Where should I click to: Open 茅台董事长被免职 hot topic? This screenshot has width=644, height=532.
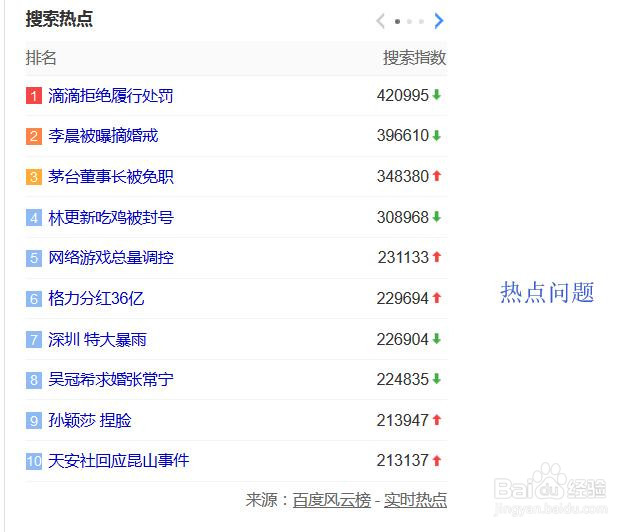[110, 177]
